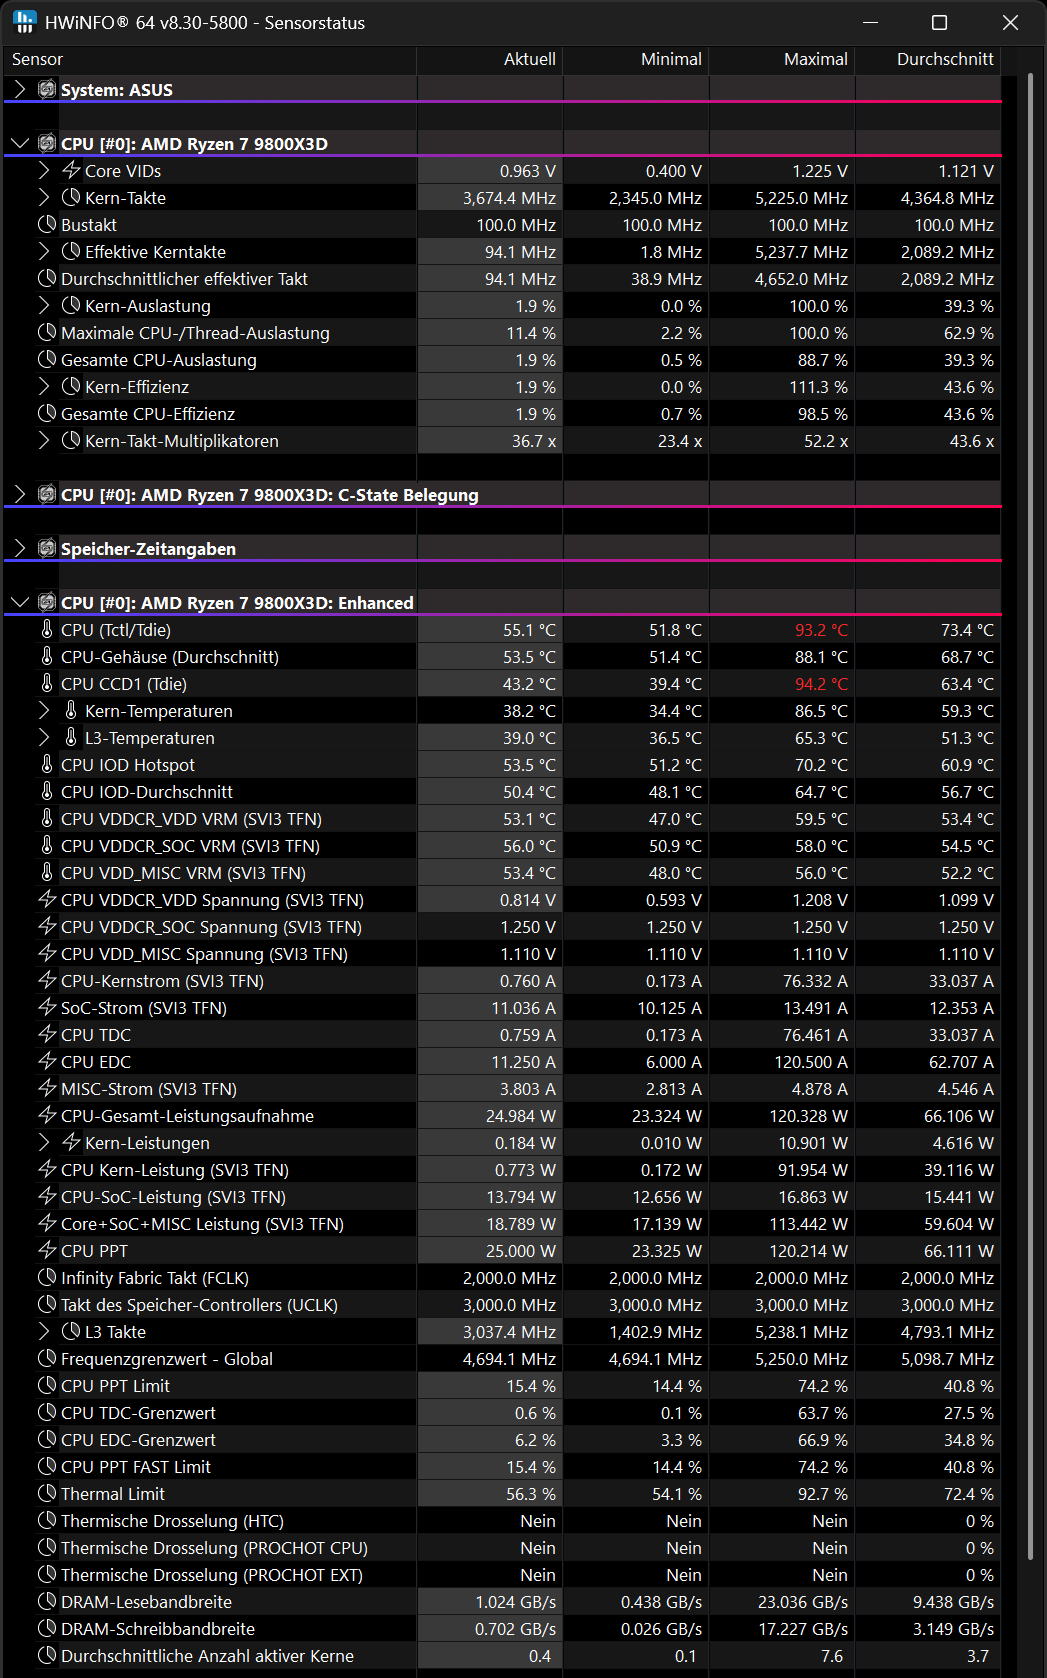Screen dimensions: 1047x1678
Task: Collapse the CPU [#0]: AMD Ryzen 7 9800X3D section
Action: pos(20,144)
